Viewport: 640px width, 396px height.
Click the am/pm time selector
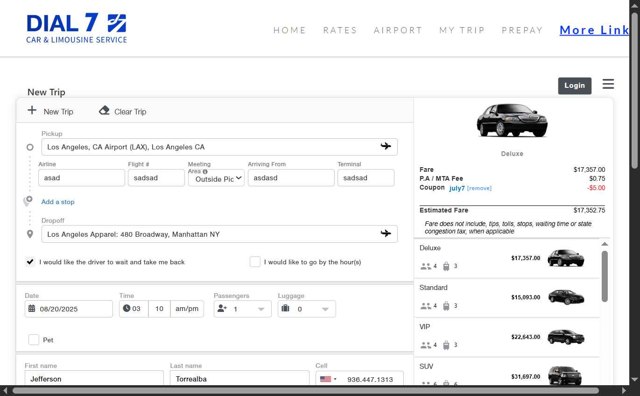click(x=187, y=309)
